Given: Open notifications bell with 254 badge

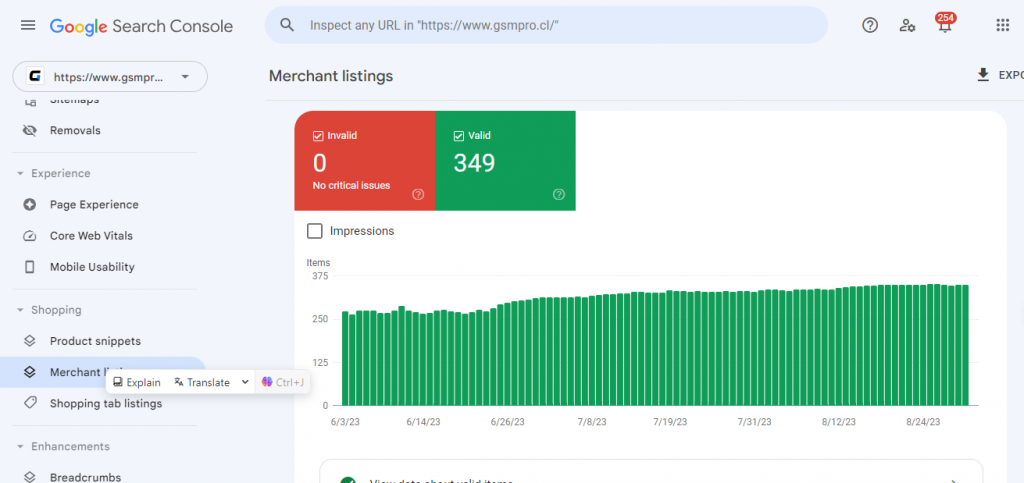Looking at the screenshot, I should tap(944, 25).
